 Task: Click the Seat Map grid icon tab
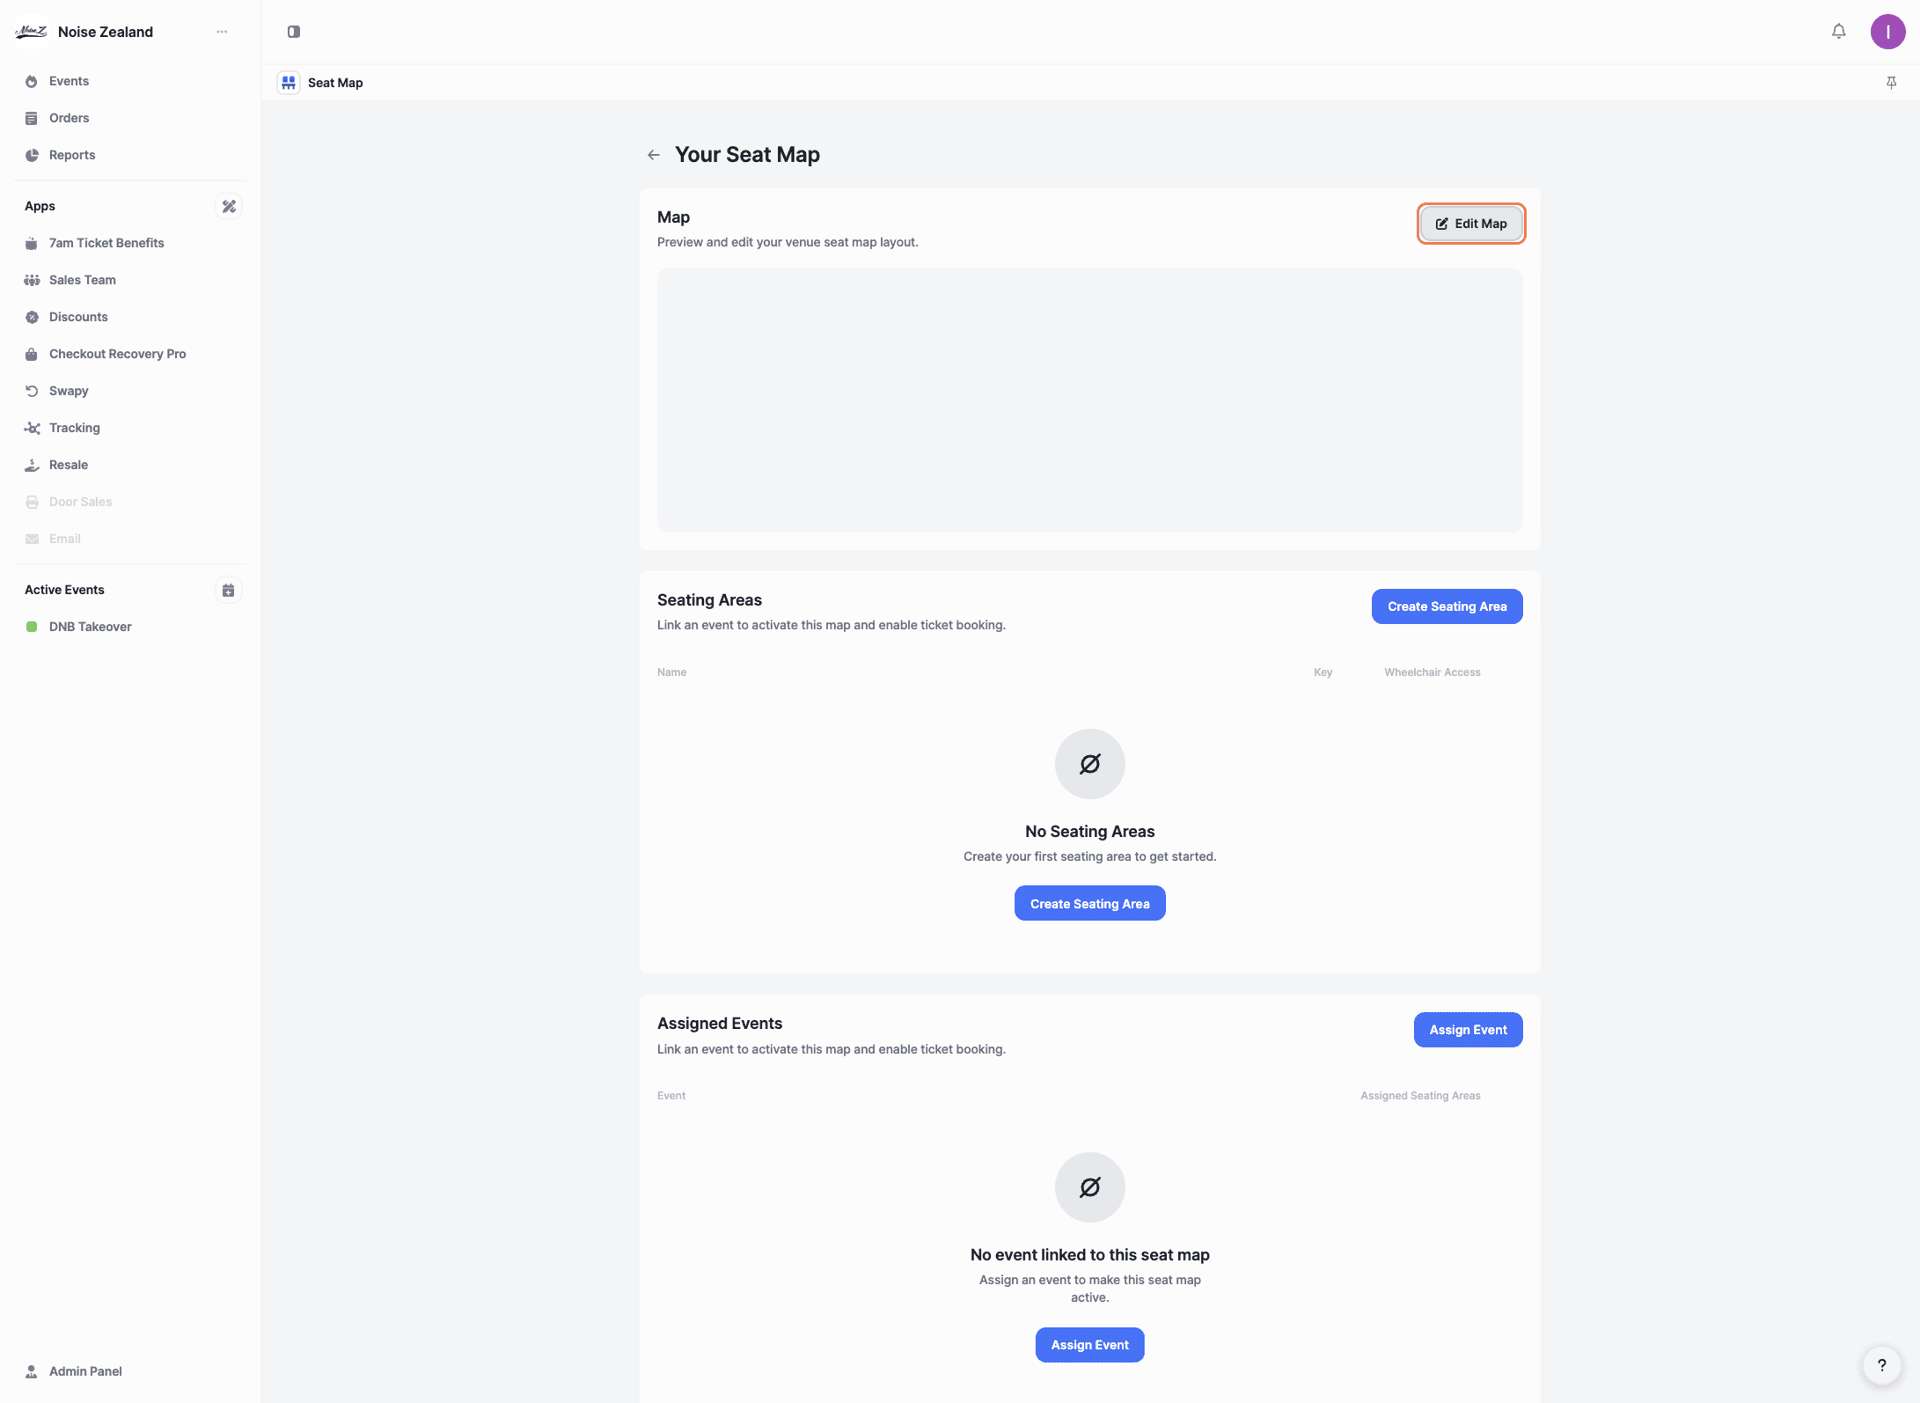(289, 82)
